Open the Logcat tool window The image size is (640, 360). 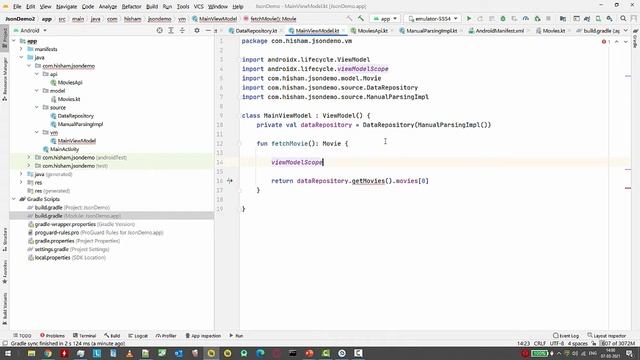(138, 336)
